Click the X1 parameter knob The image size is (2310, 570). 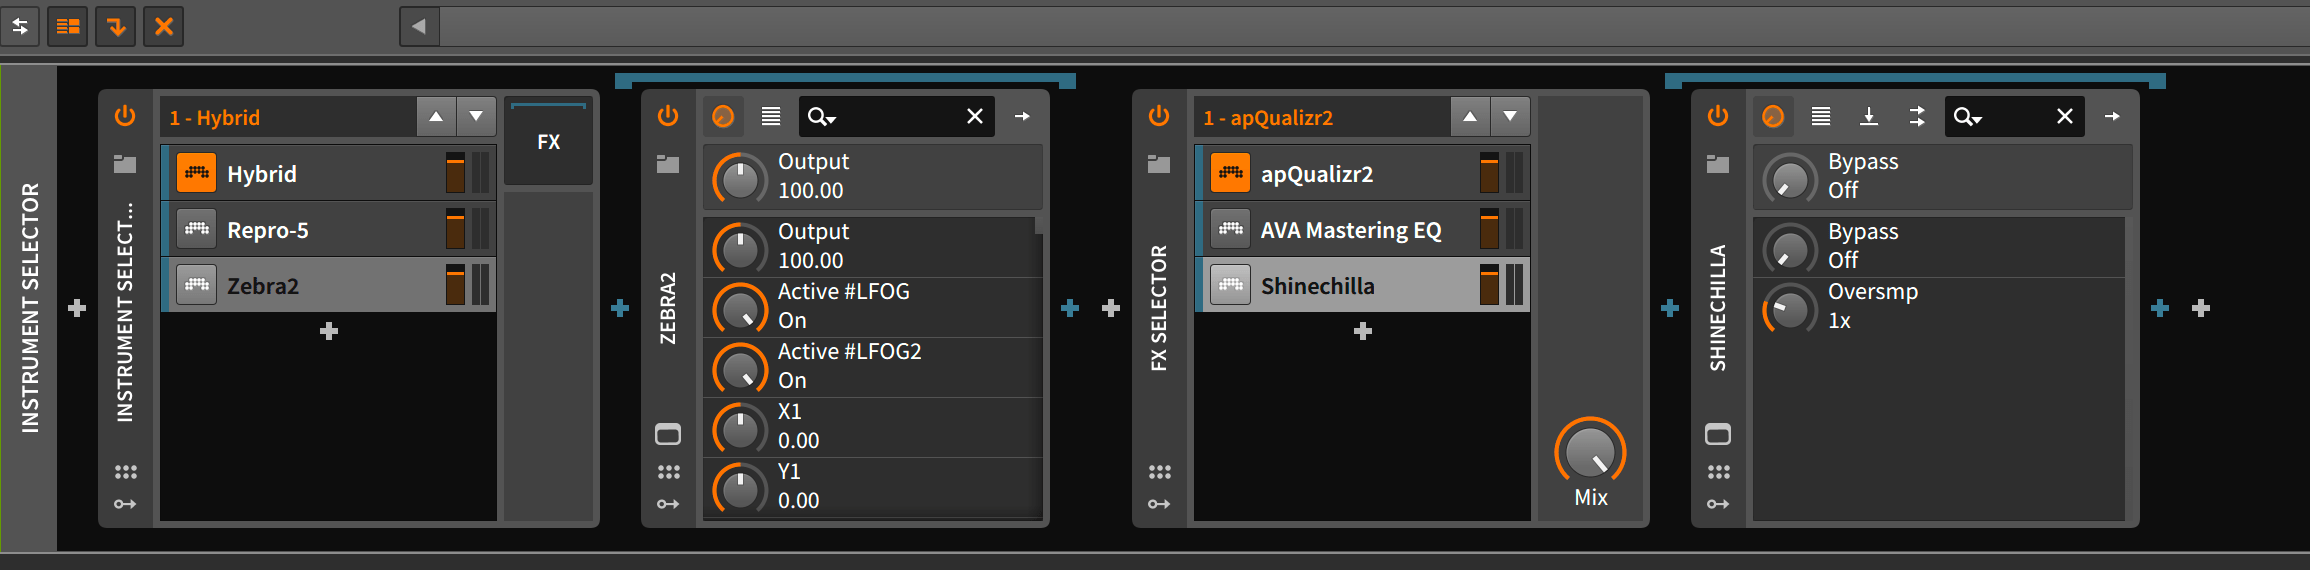(x=740, y=428)
